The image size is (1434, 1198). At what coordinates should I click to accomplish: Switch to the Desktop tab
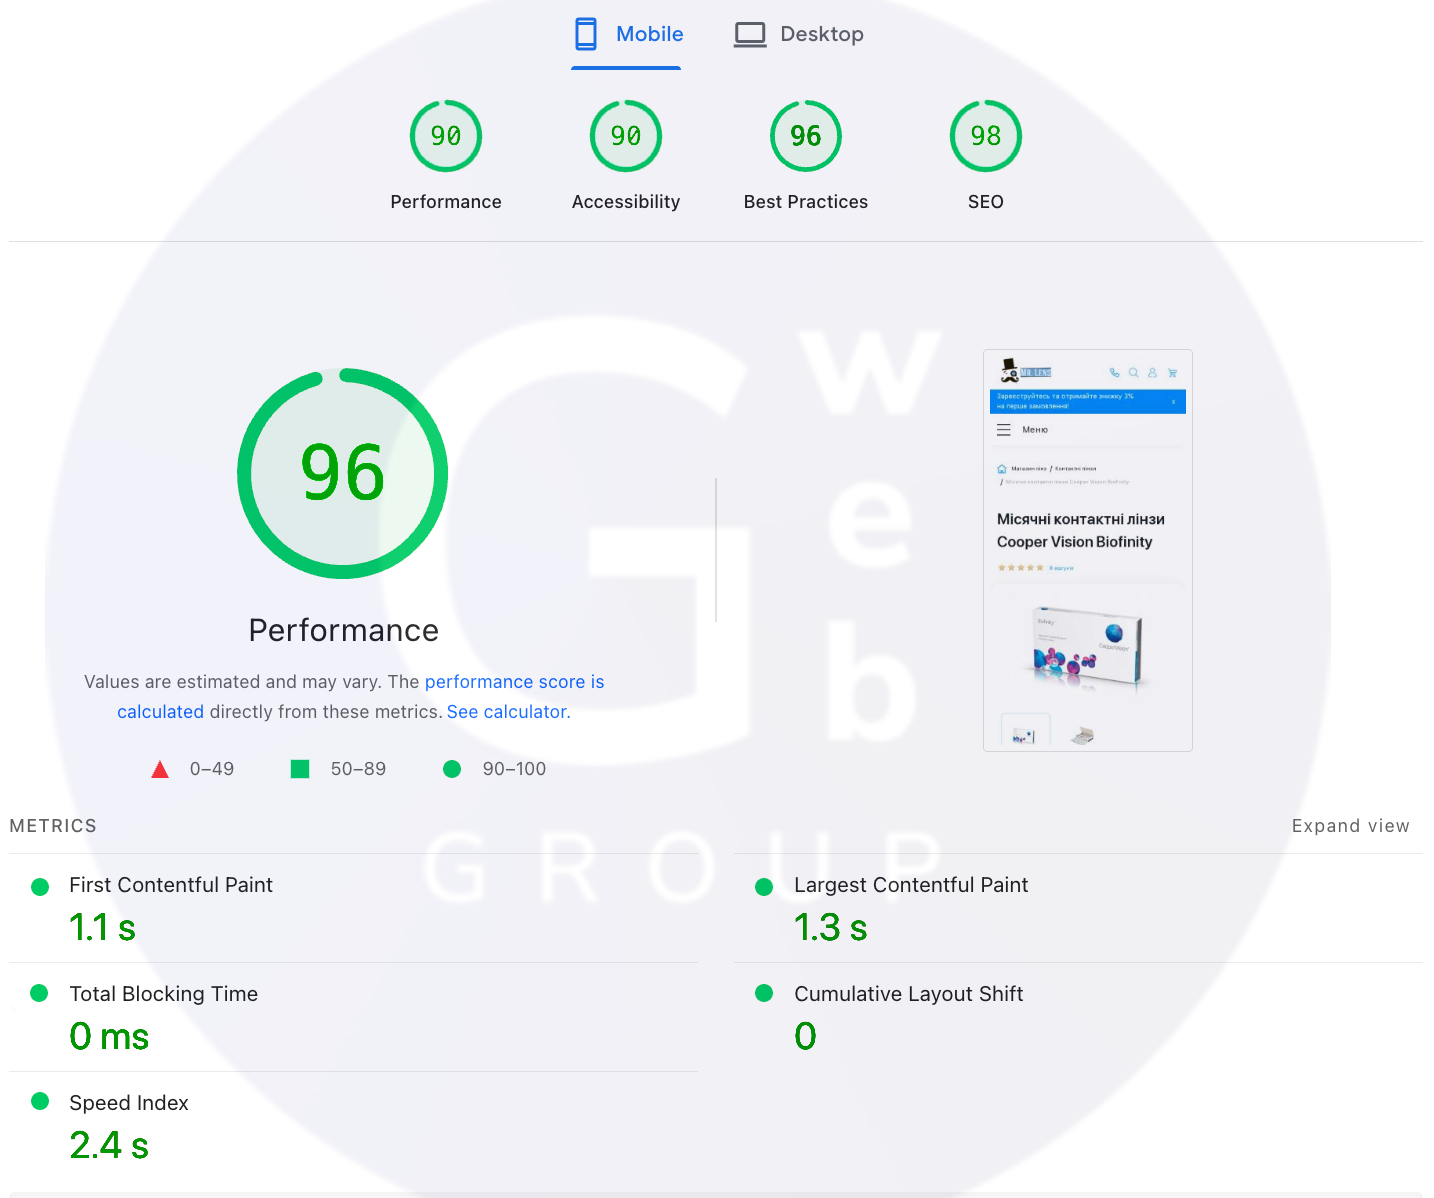[x=799, y=34]
